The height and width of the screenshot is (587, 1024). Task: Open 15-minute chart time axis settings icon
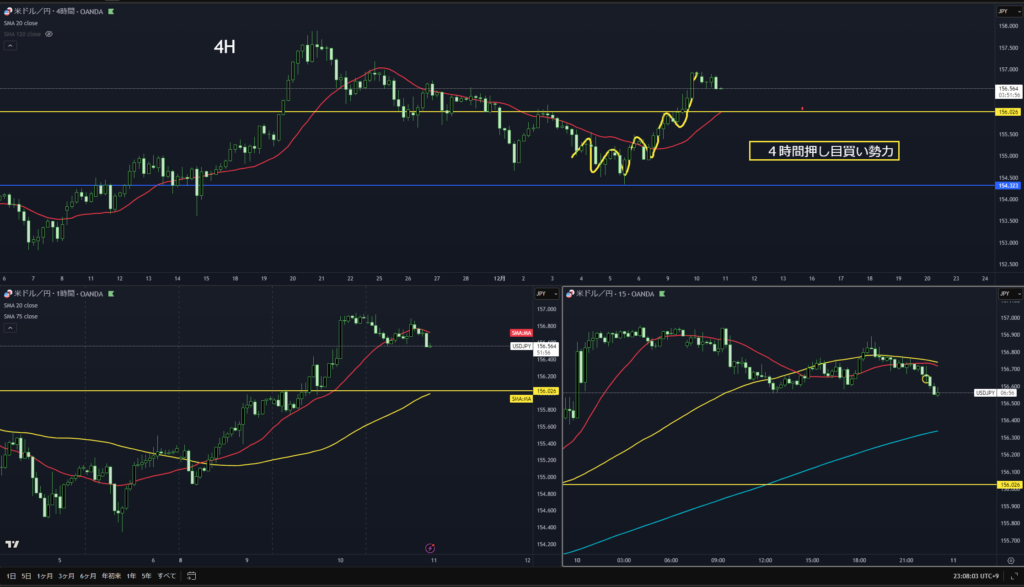(1010, 562)
